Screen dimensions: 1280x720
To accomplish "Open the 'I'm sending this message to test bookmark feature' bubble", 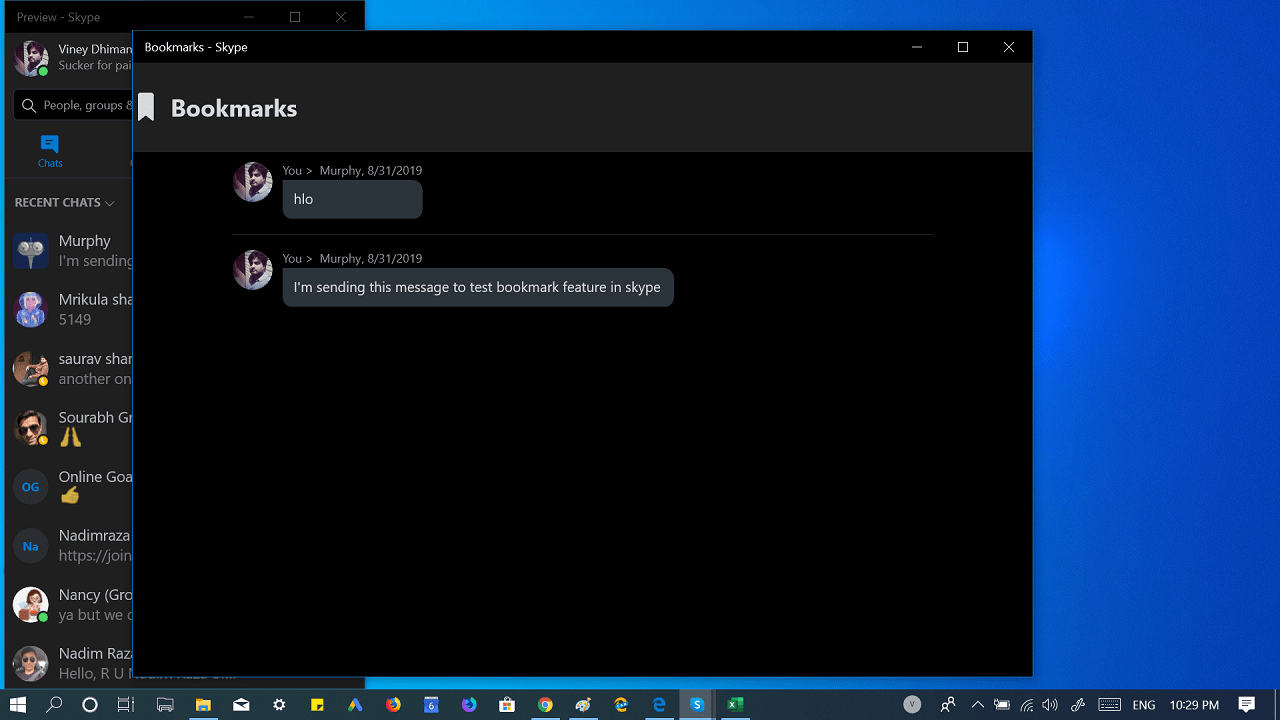I will tap(478, 287).
